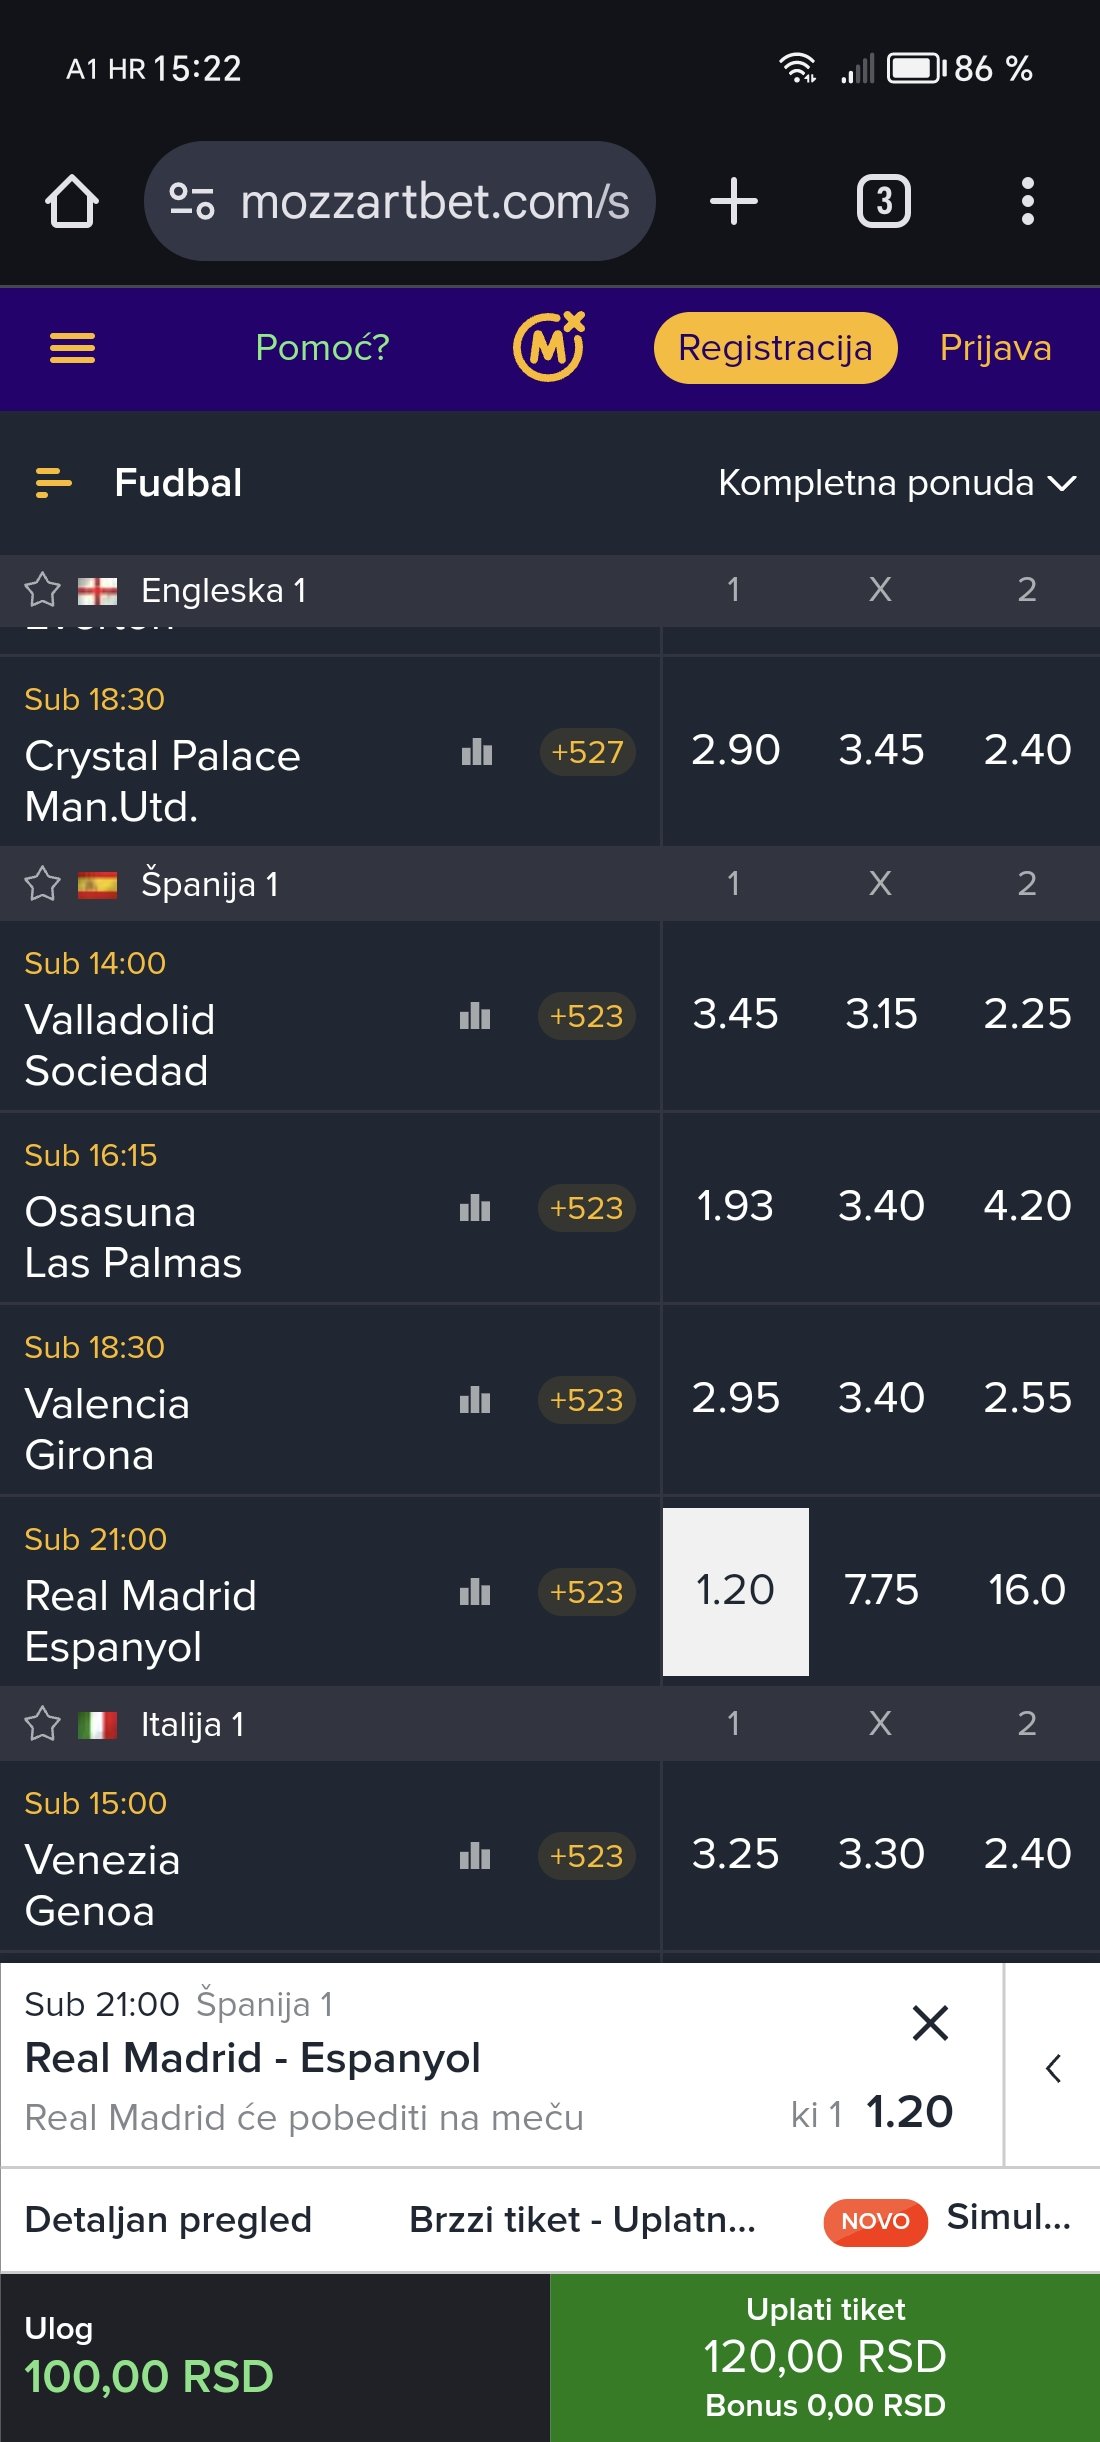Remove Real Madrid - Espanyol from the slip

click(930, 2023)
